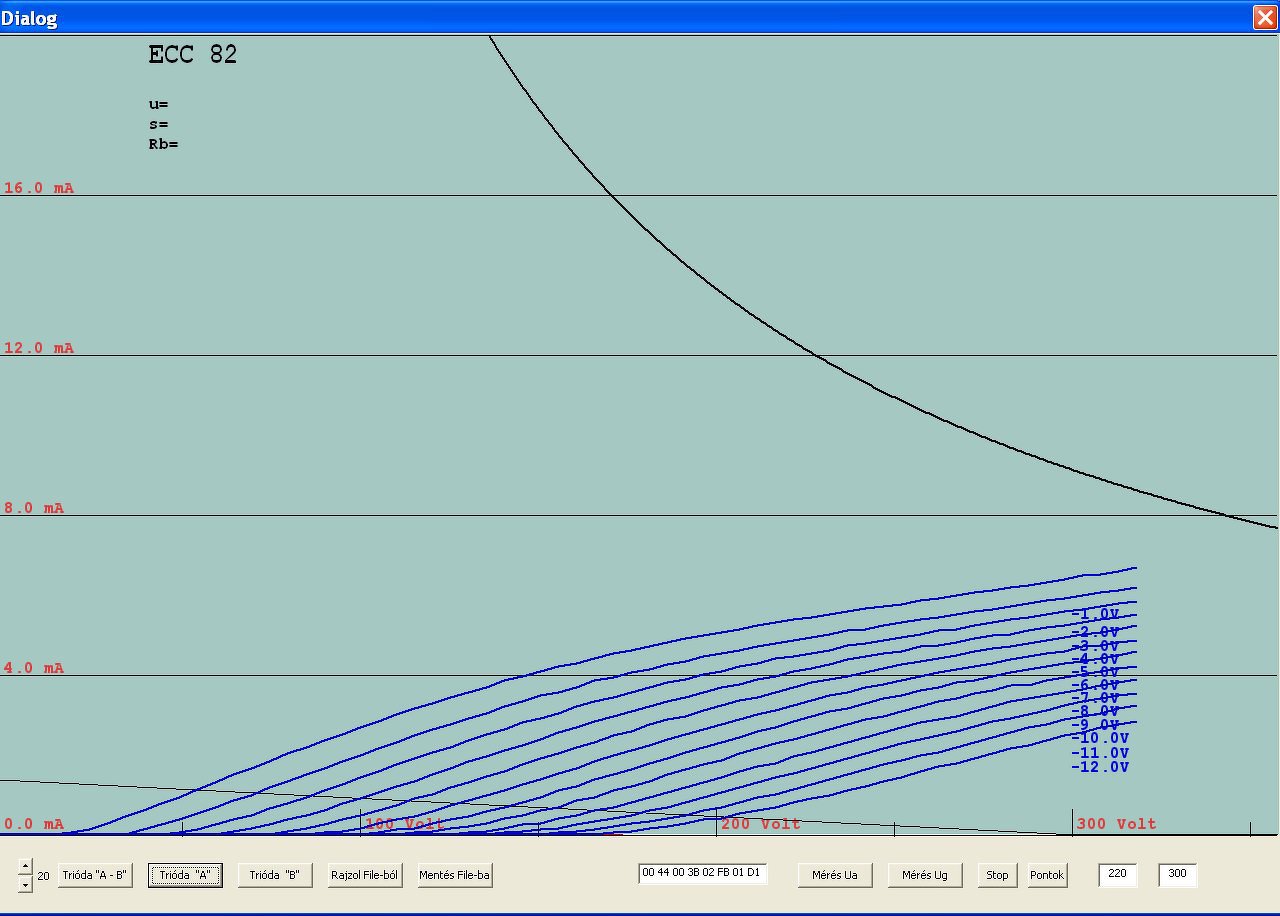The image size is (1280, 916).
Task: Click the -5.0V curve label
Action: [x=1095, y=672]
